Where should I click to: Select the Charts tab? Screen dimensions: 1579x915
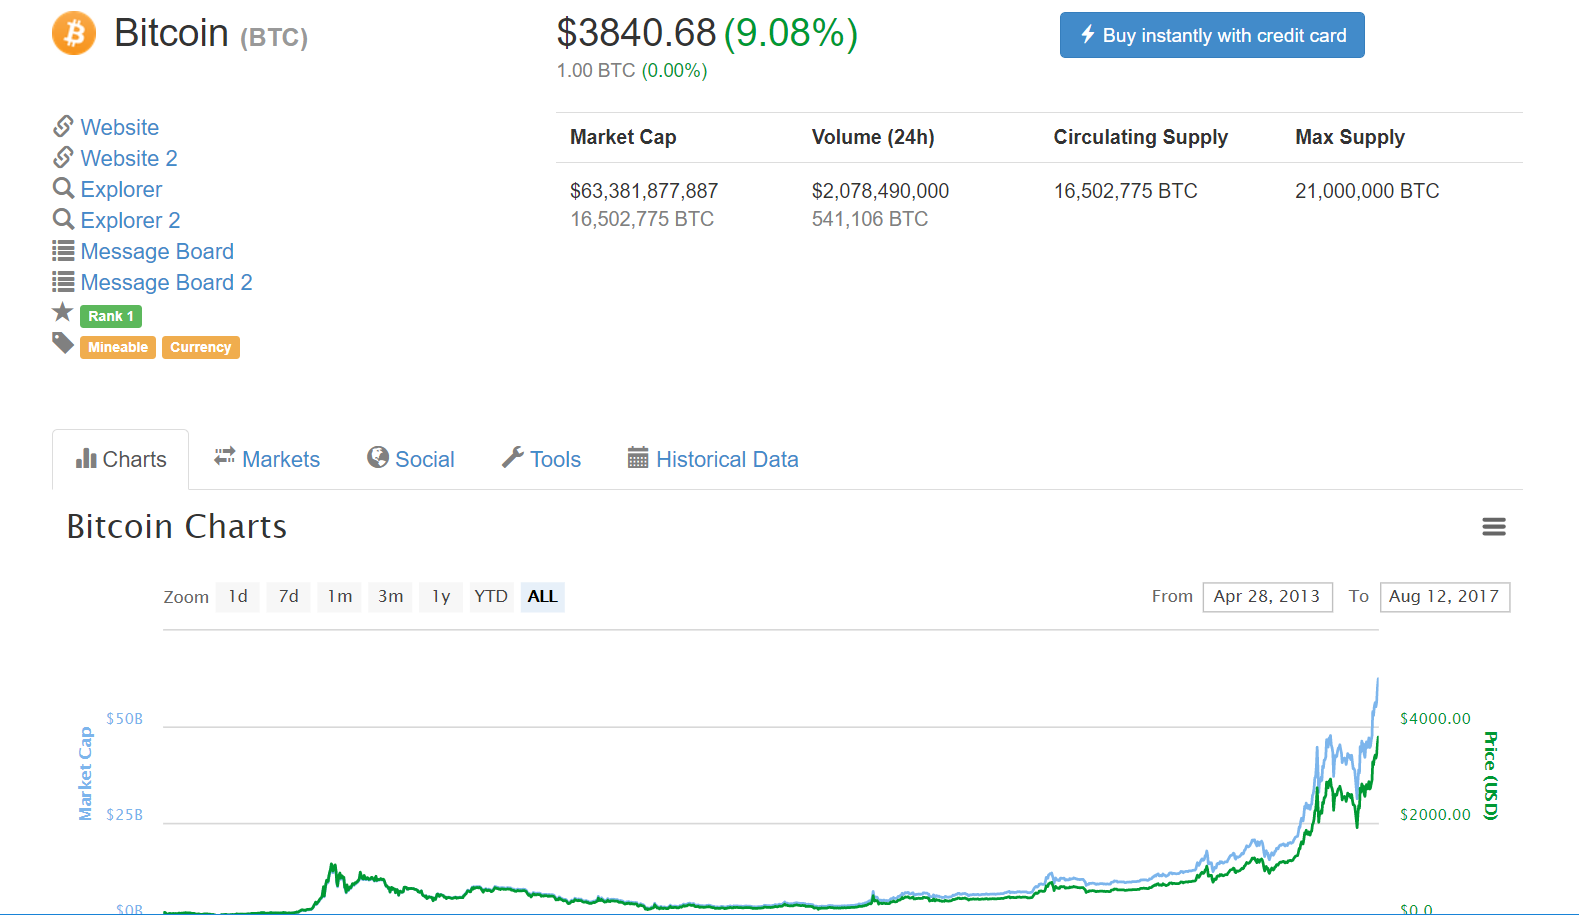[x=121, y=459]
